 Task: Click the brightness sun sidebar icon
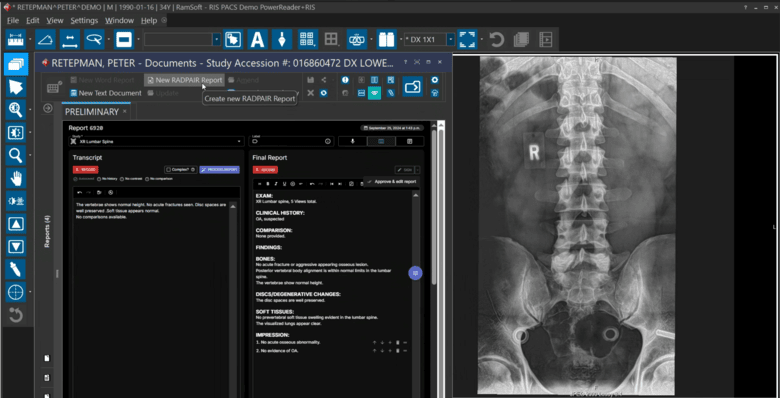point(16,201)
